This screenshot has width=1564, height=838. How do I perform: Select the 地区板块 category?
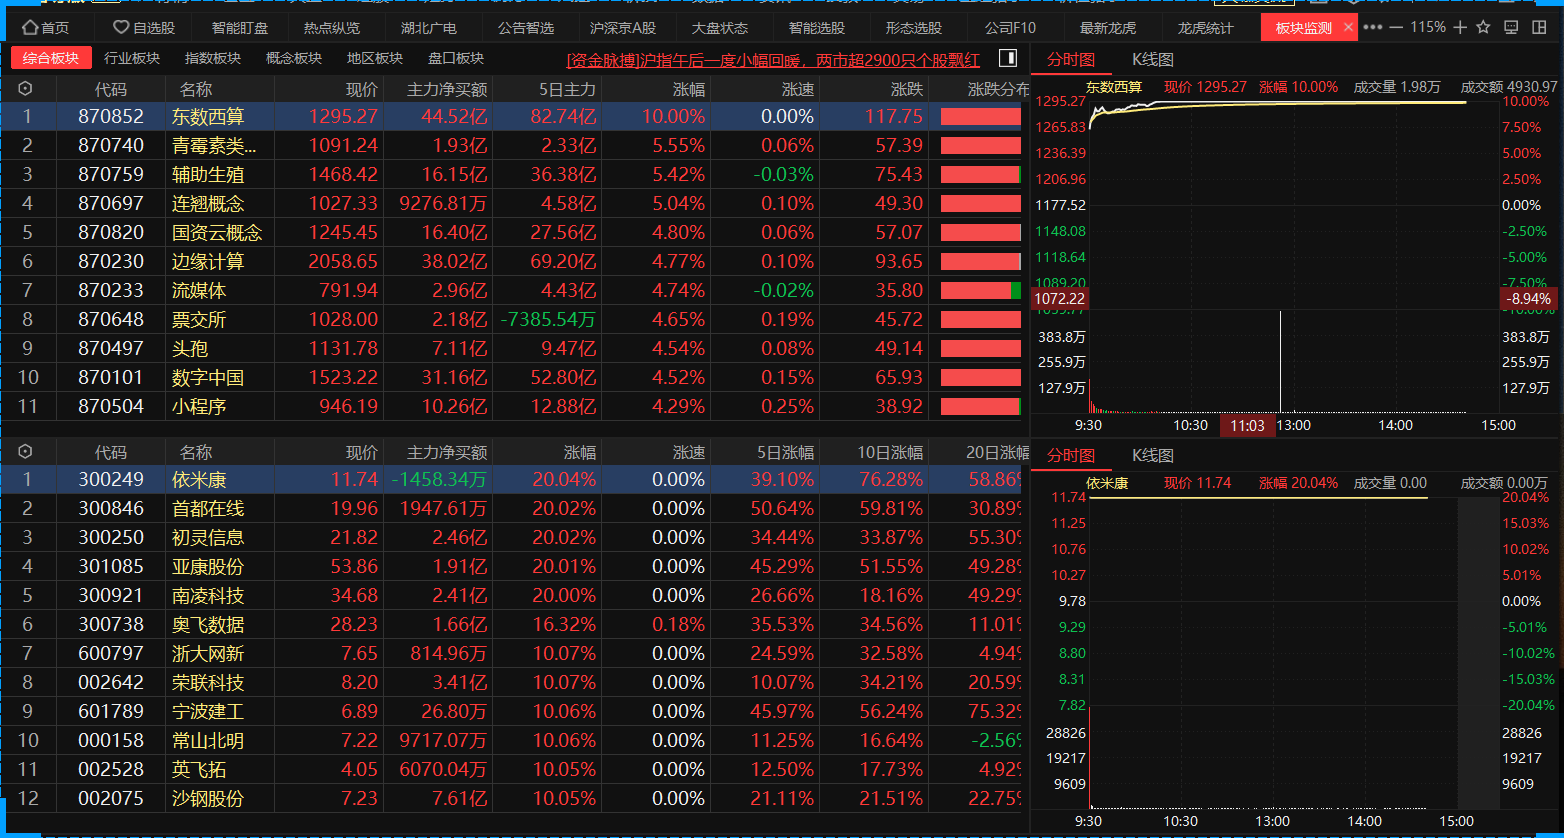(375, 58)
